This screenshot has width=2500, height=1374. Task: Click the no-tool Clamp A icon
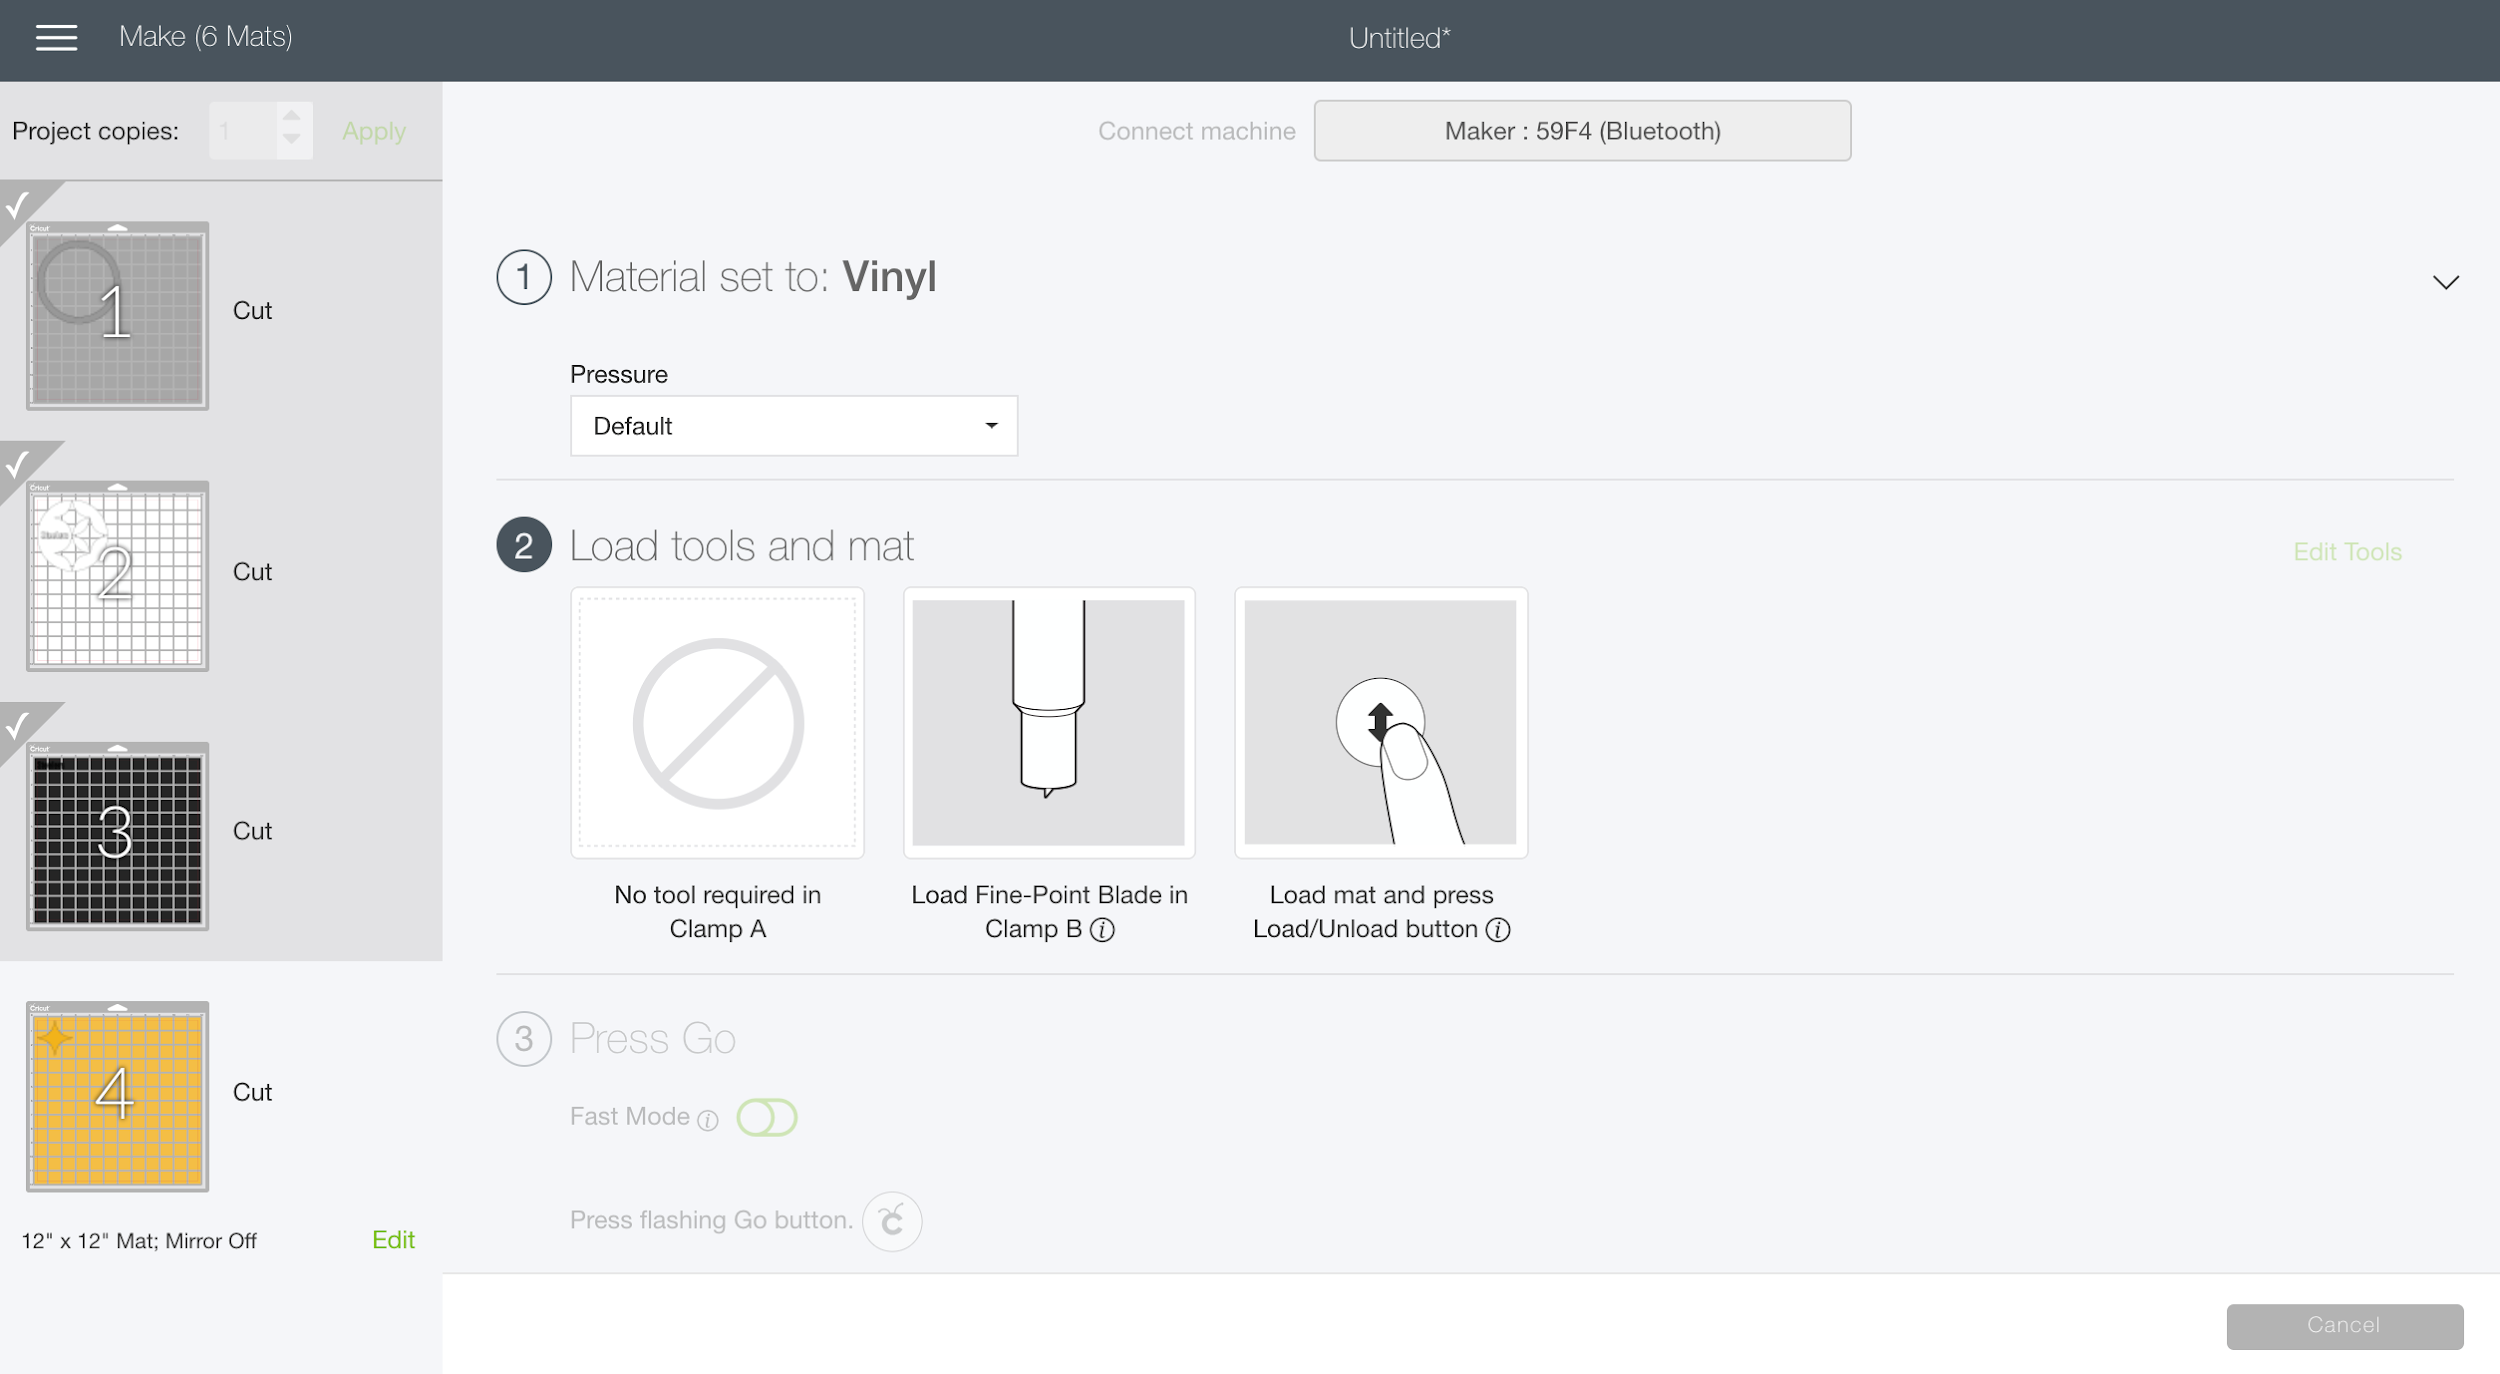[x=718, y=722]
